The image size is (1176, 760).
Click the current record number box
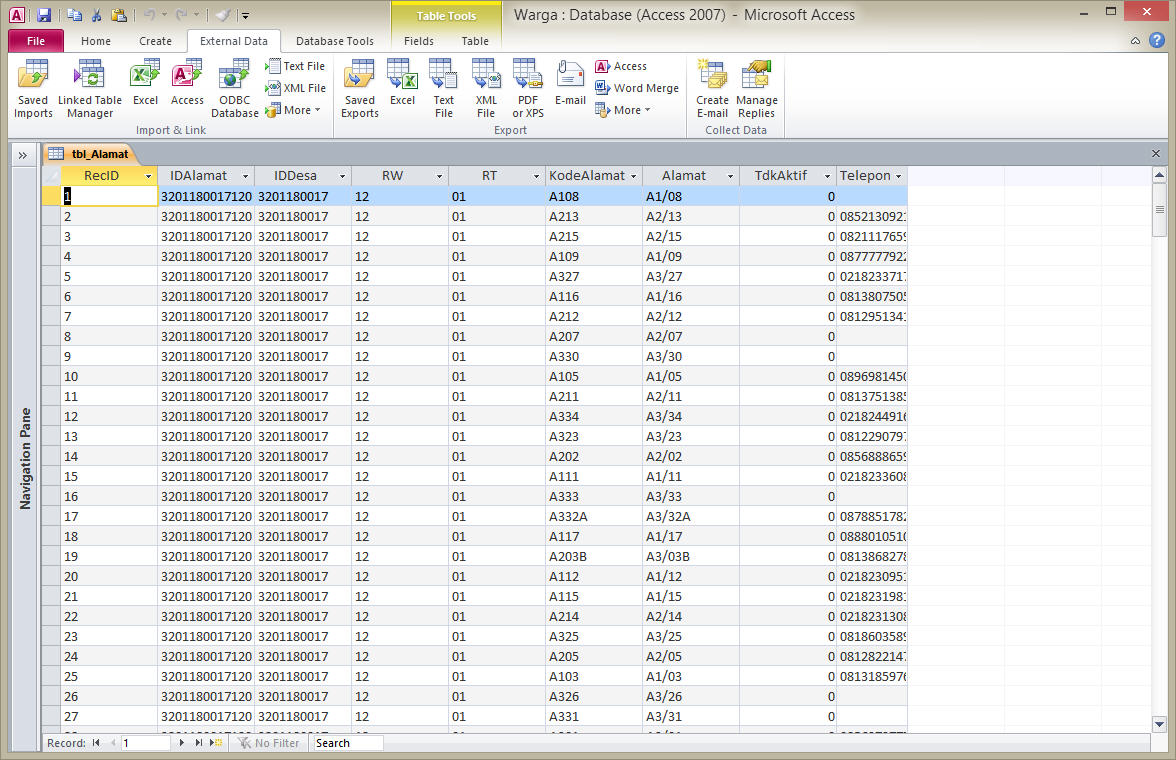point(146,743)
